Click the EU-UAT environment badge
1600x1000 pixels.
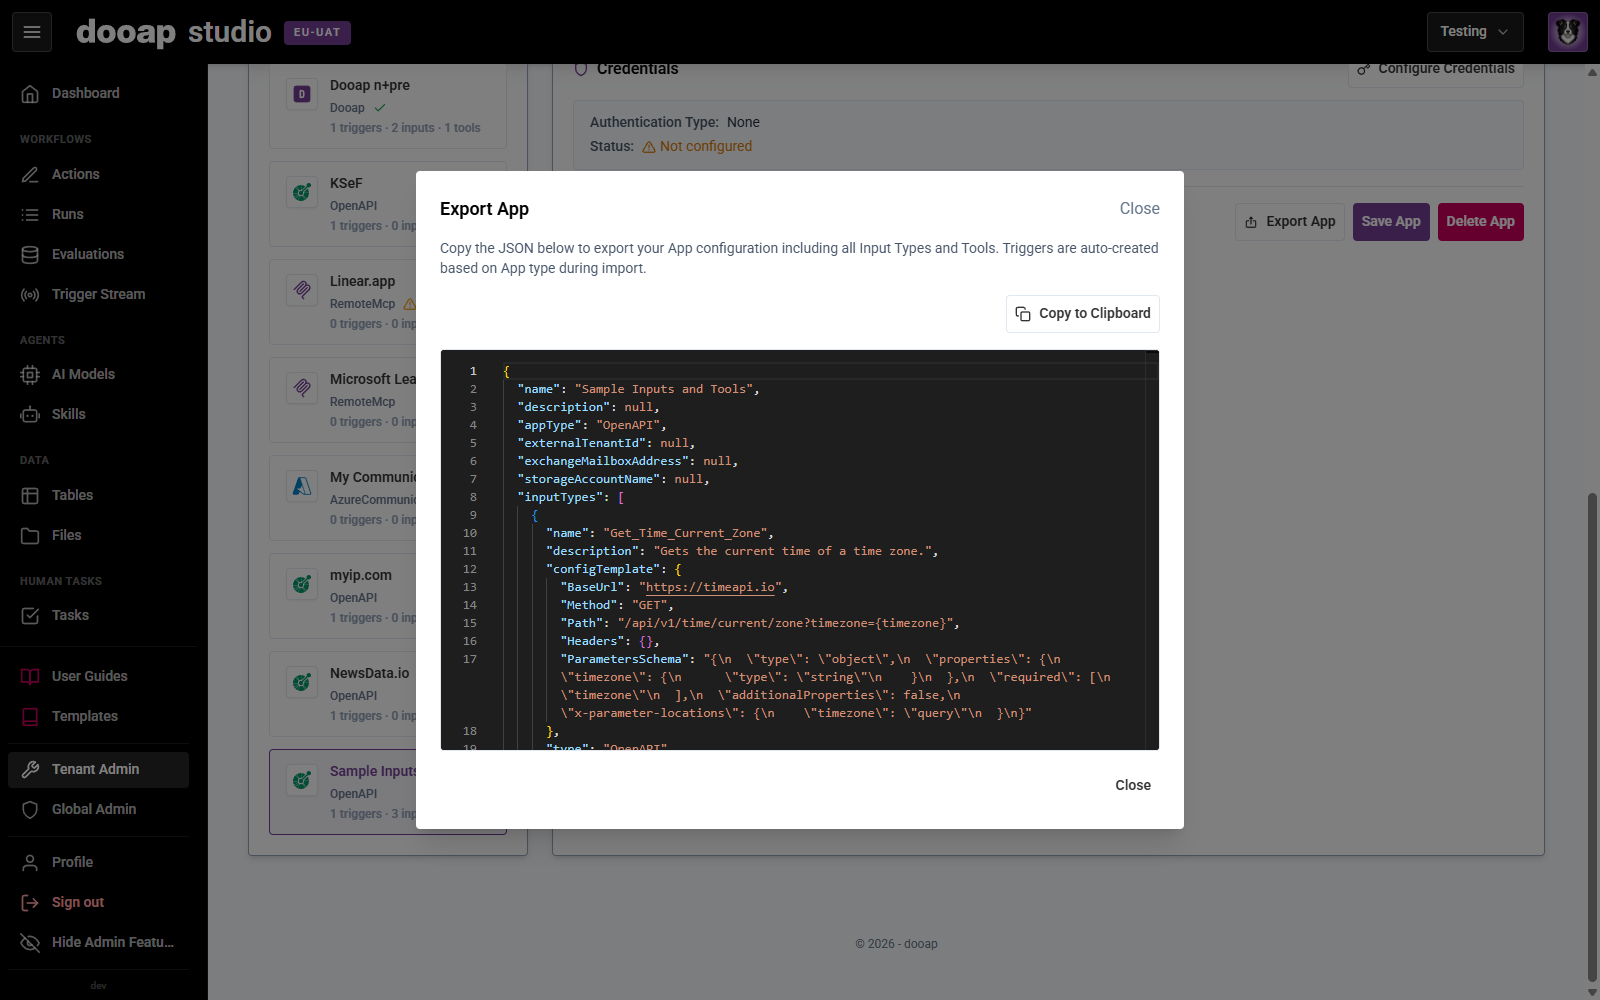(x=317, y=32)
